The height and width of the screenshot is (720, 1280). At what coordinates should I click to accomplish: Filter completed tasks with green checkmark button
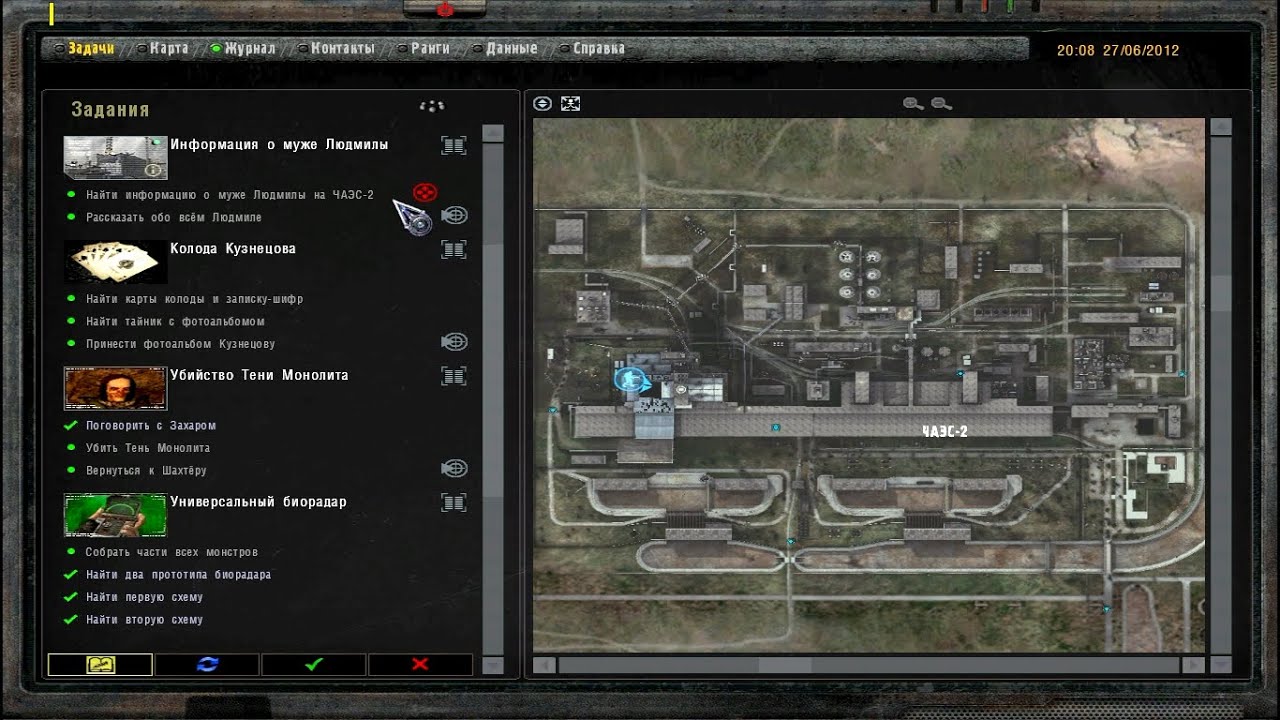coord(314,664)
